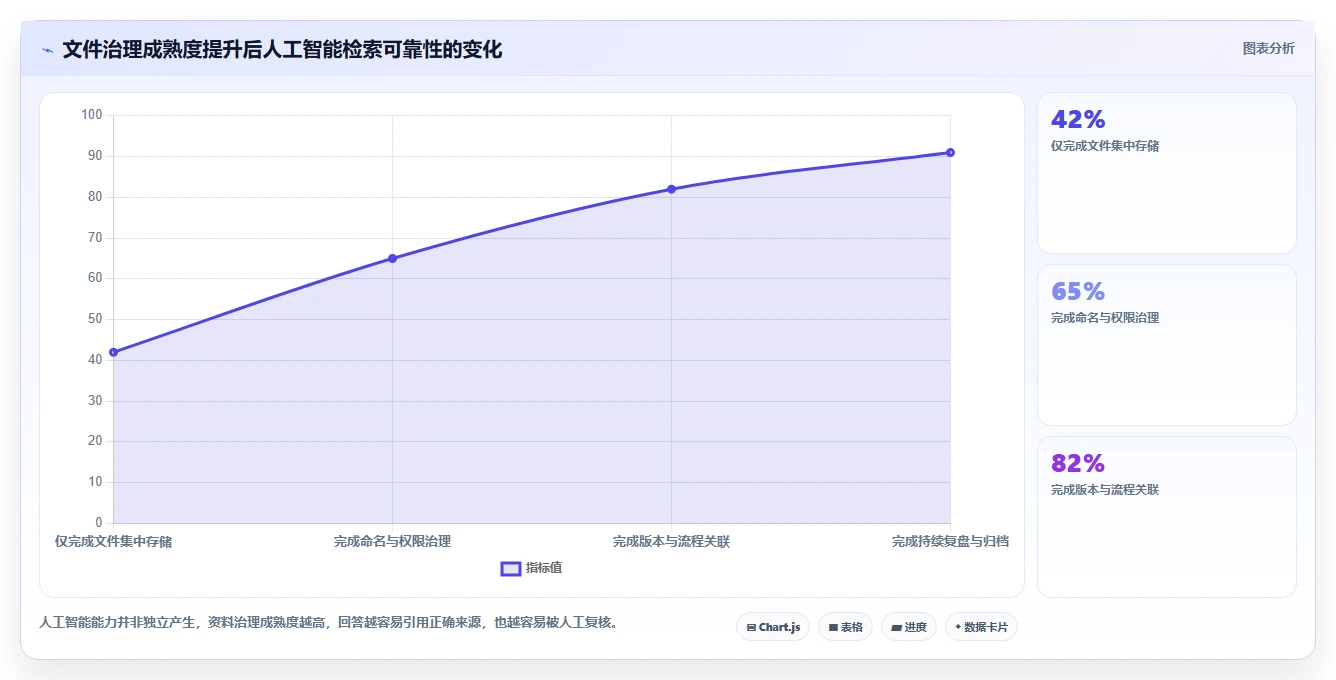Click the chart title 文件治理成熟度提升后人工智能检索可靠性的变化
The image size is (1336, 680).
282,50
